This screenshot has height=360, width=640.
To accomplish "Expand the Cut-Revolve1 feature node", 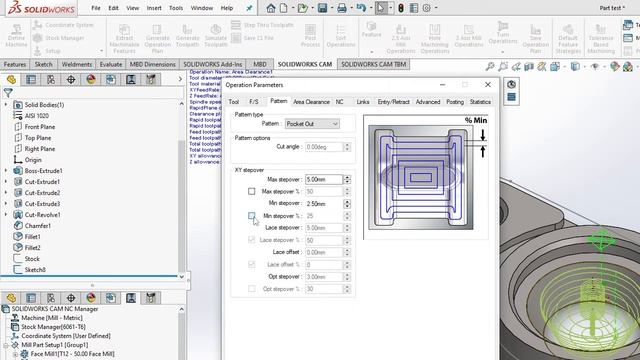I will pos(6,215).
